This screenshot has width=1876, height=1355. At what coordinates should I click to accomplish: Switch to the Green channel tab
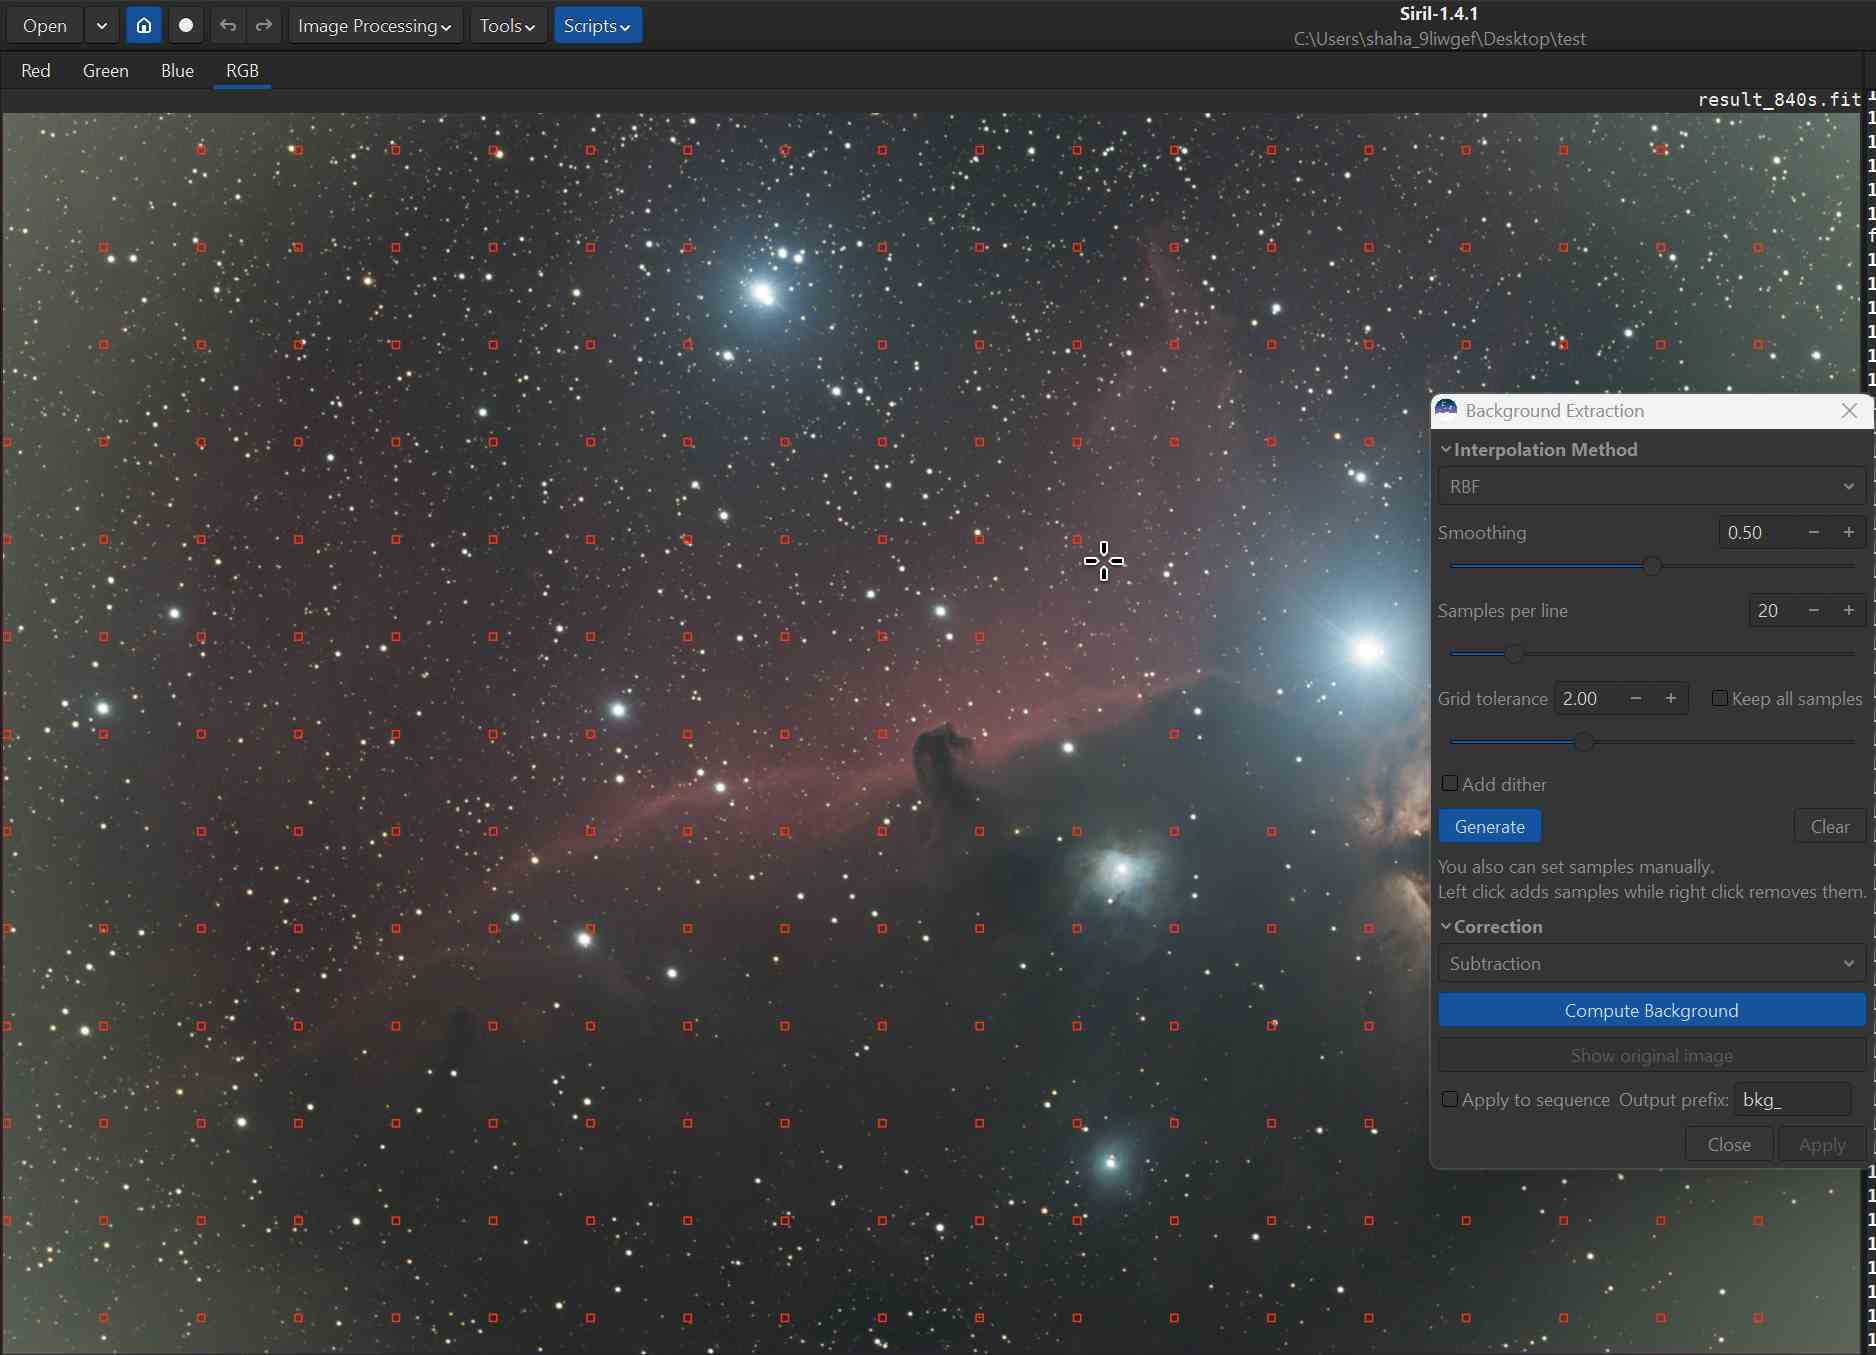[x=105, y=71]
